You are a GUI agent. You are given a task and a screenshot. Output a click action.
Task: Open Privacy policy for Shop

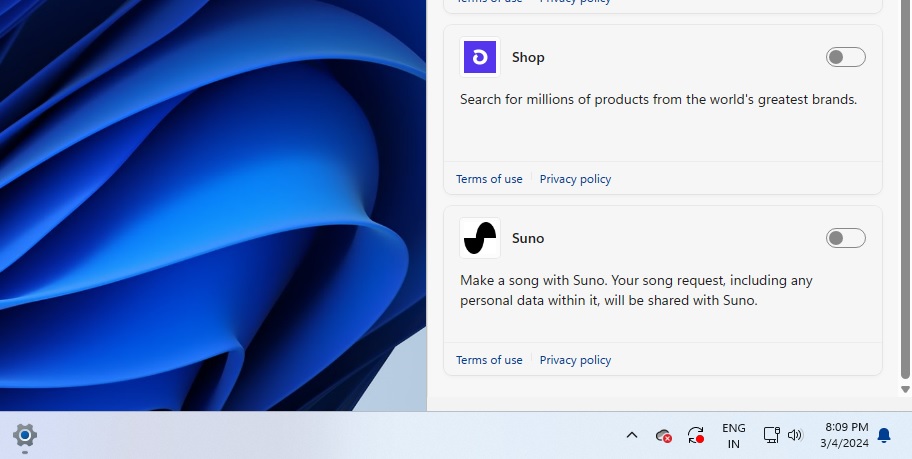click(x=575, y=179)
